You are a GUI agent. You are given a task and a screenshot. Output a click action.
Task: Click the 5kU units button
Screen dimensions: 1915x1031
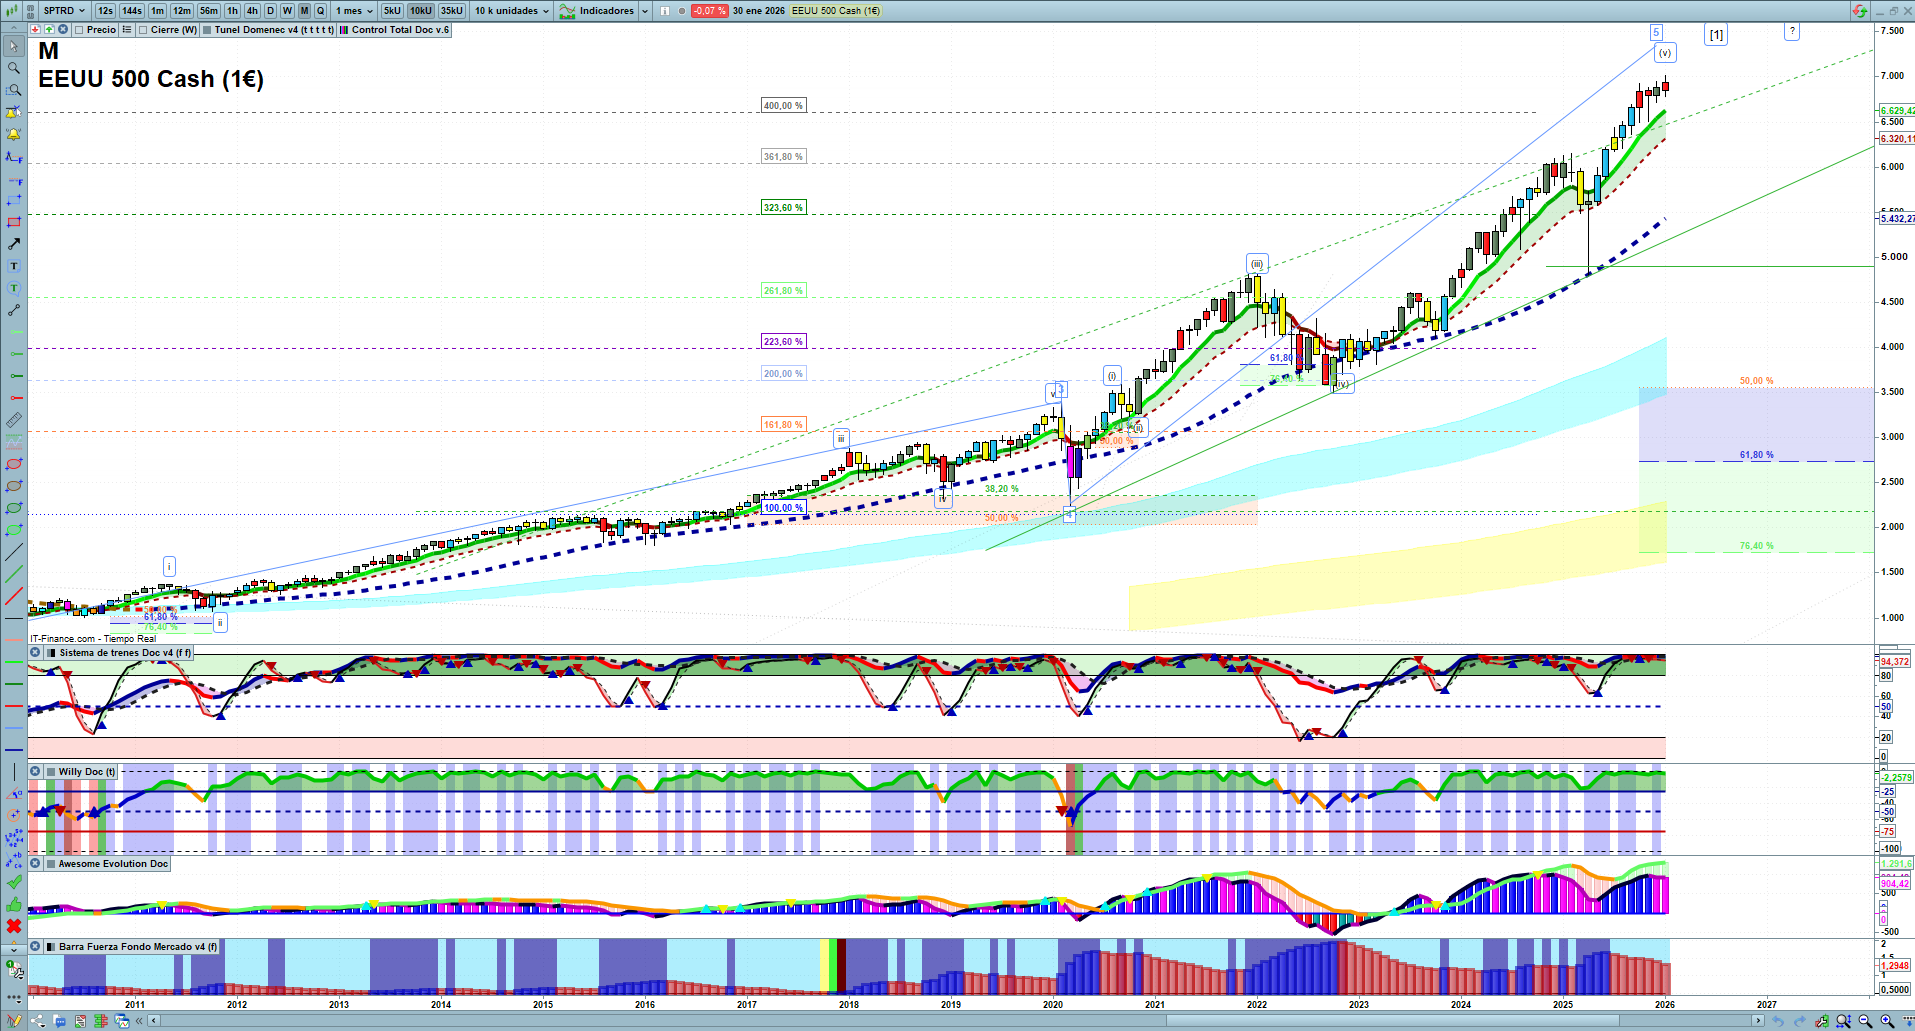pos(392,11)
